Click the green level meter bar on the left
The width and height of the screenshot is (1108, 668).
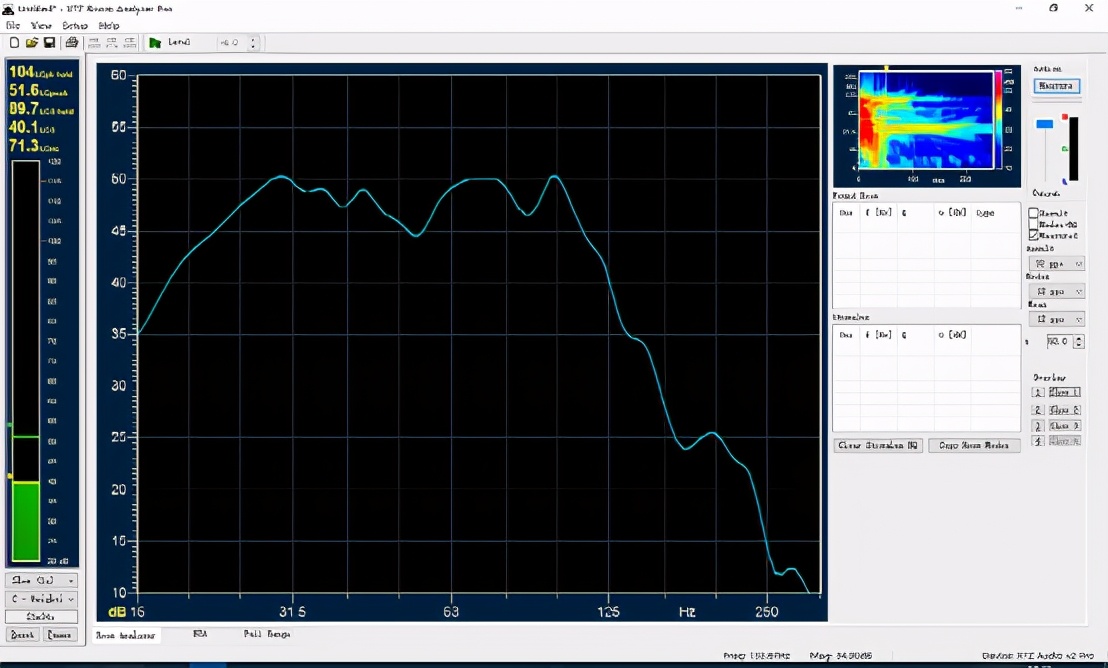pyautogui.click(x=26, y=522)
